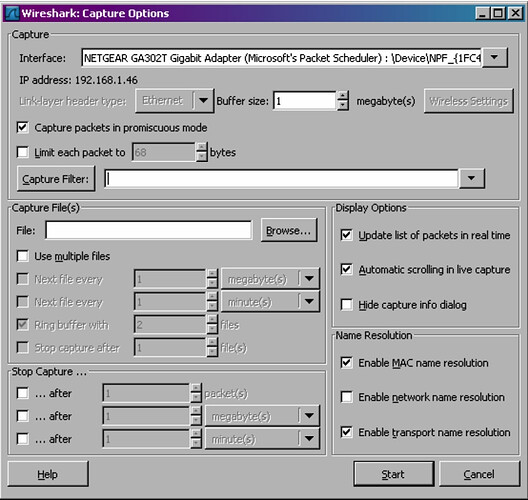Open the Capture Filter history dropdown
The width and height of the screenshot is (528, 500).
tap(471, 178)
